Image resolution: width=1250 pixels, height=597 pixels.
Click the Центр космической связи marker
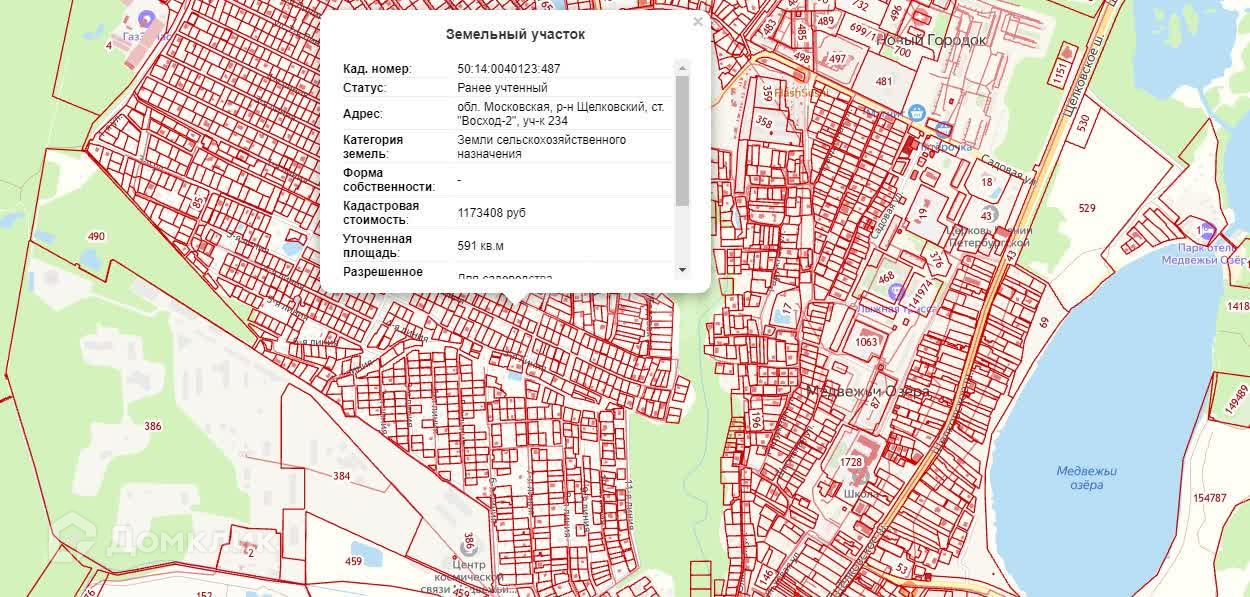click(x=468, y=546)
